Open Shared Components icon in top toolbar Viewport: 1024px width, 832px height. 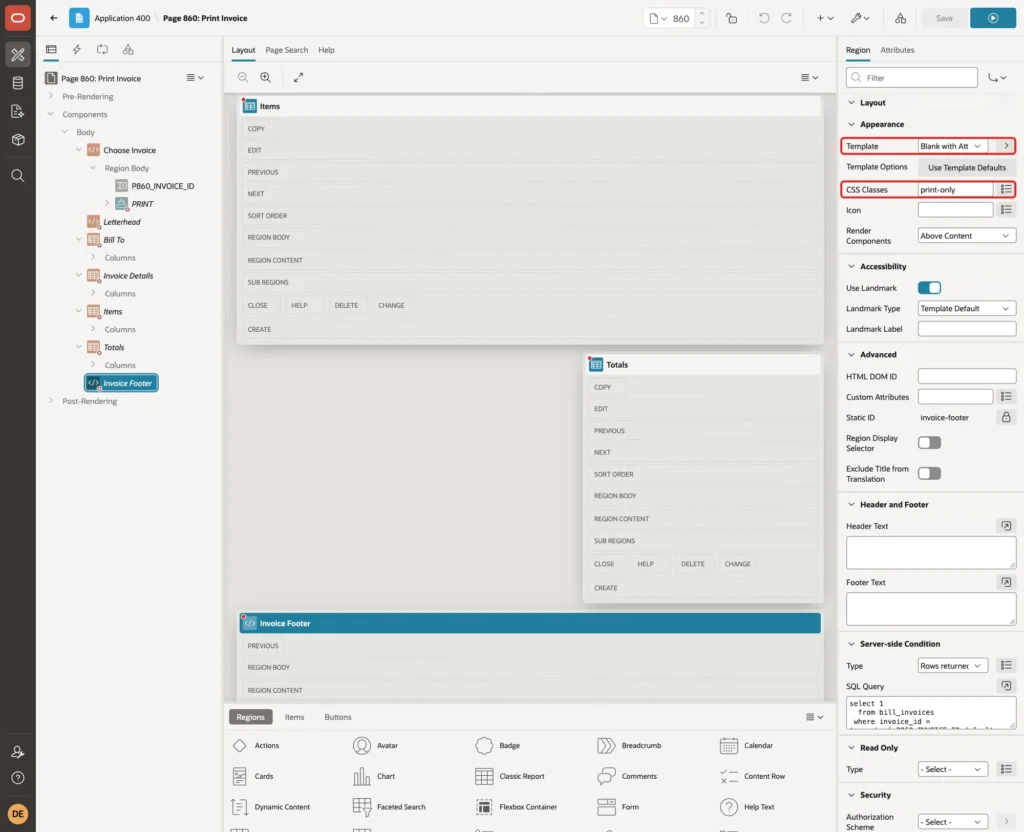[x=901, y=18]
